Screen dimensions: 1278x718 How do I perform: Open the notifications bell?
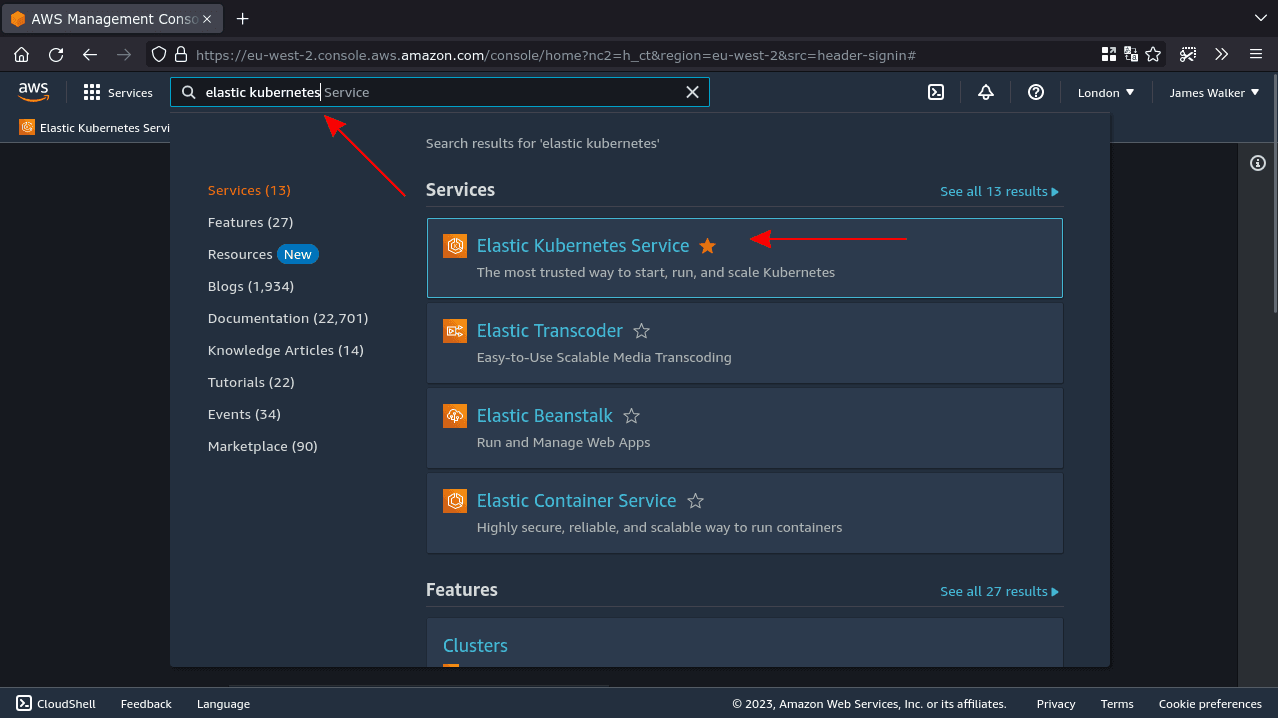click(986, 92)
